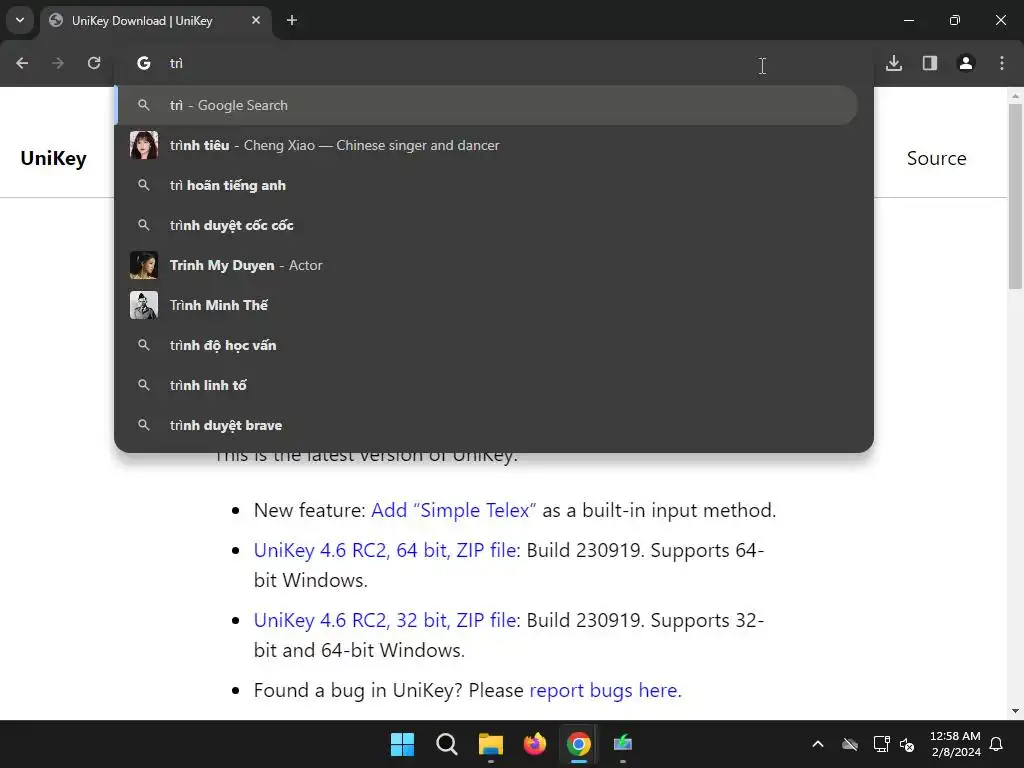The height and width of the screenshot is (768, 1024).
Task: Choose 'trình tiêu' Cheng Xiao suggestion
Action: coord(487,145)
